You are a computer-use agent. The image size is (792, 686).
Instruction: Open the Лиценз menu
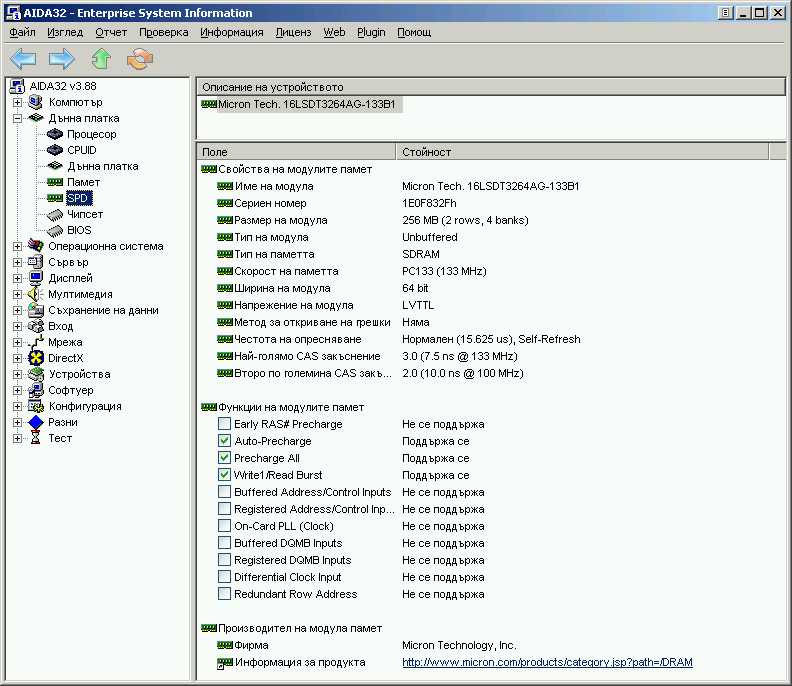click(x=293, y=32)
